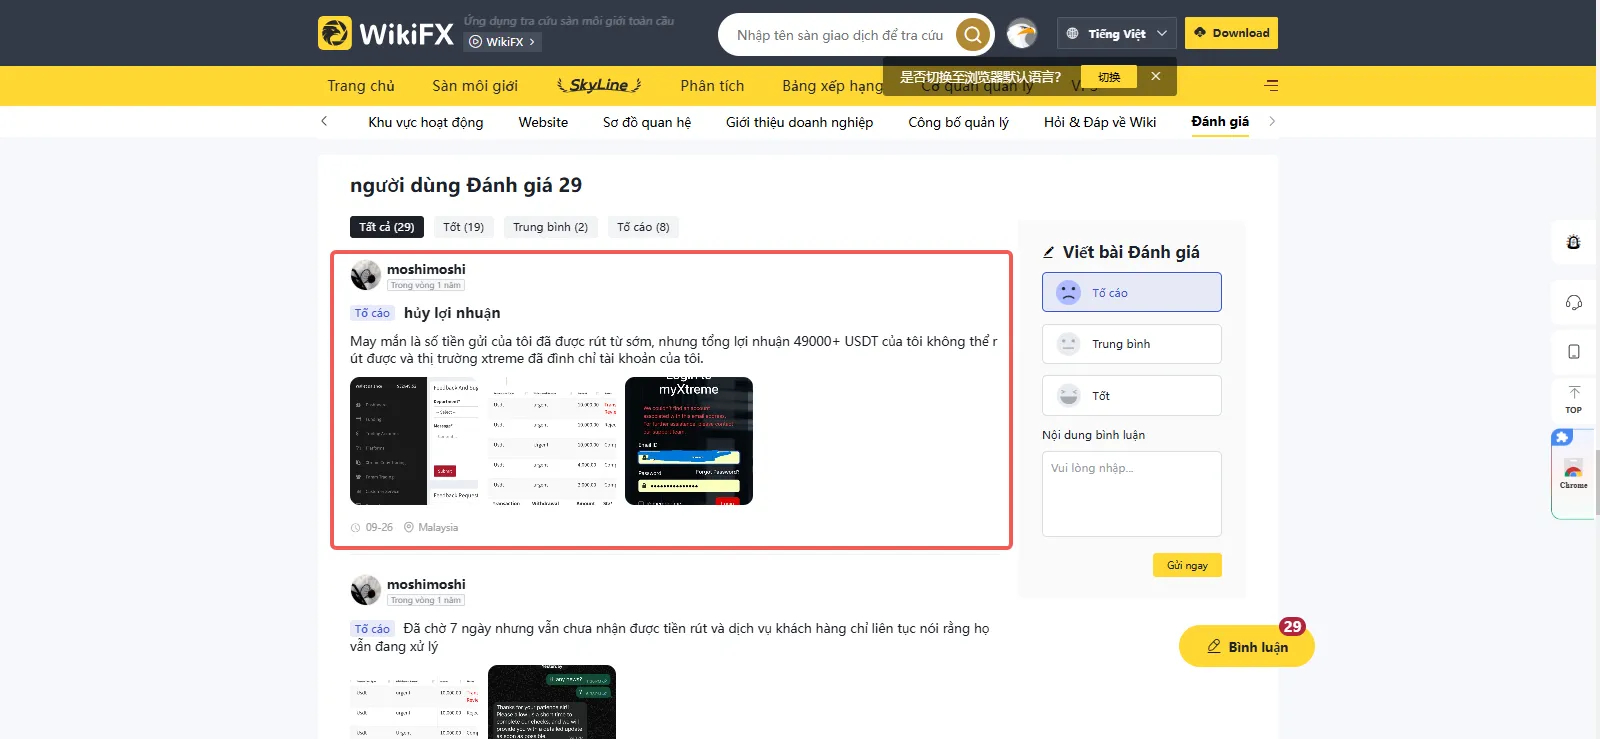Select the Trung bình rating option
Screen dimensions: 1600x739
coord(1131,344)
